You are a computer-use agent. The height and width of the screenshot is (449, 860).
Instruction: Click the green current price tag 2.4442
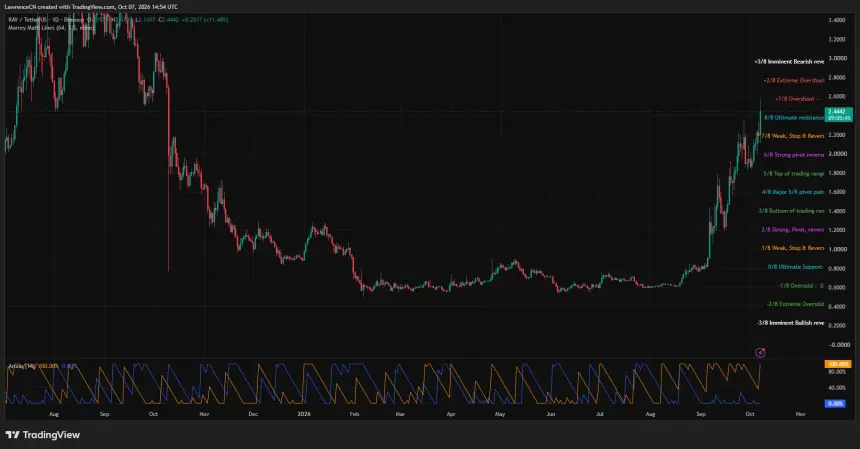coord(839,111)
